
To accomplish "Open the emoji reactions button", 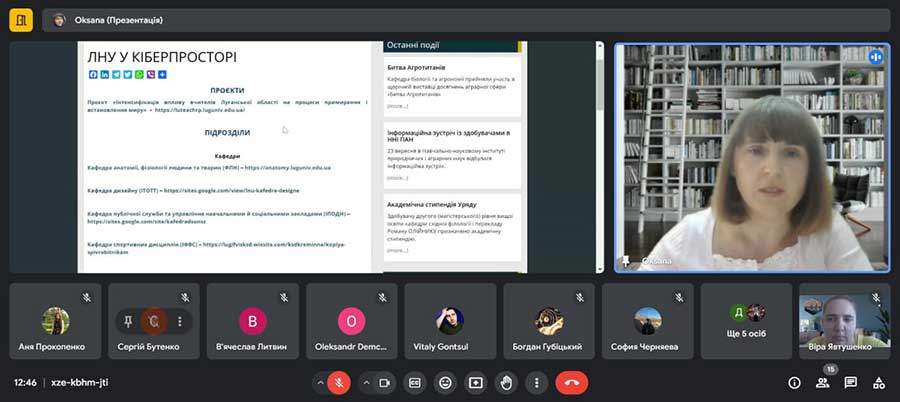I will [x=445, y=382].
